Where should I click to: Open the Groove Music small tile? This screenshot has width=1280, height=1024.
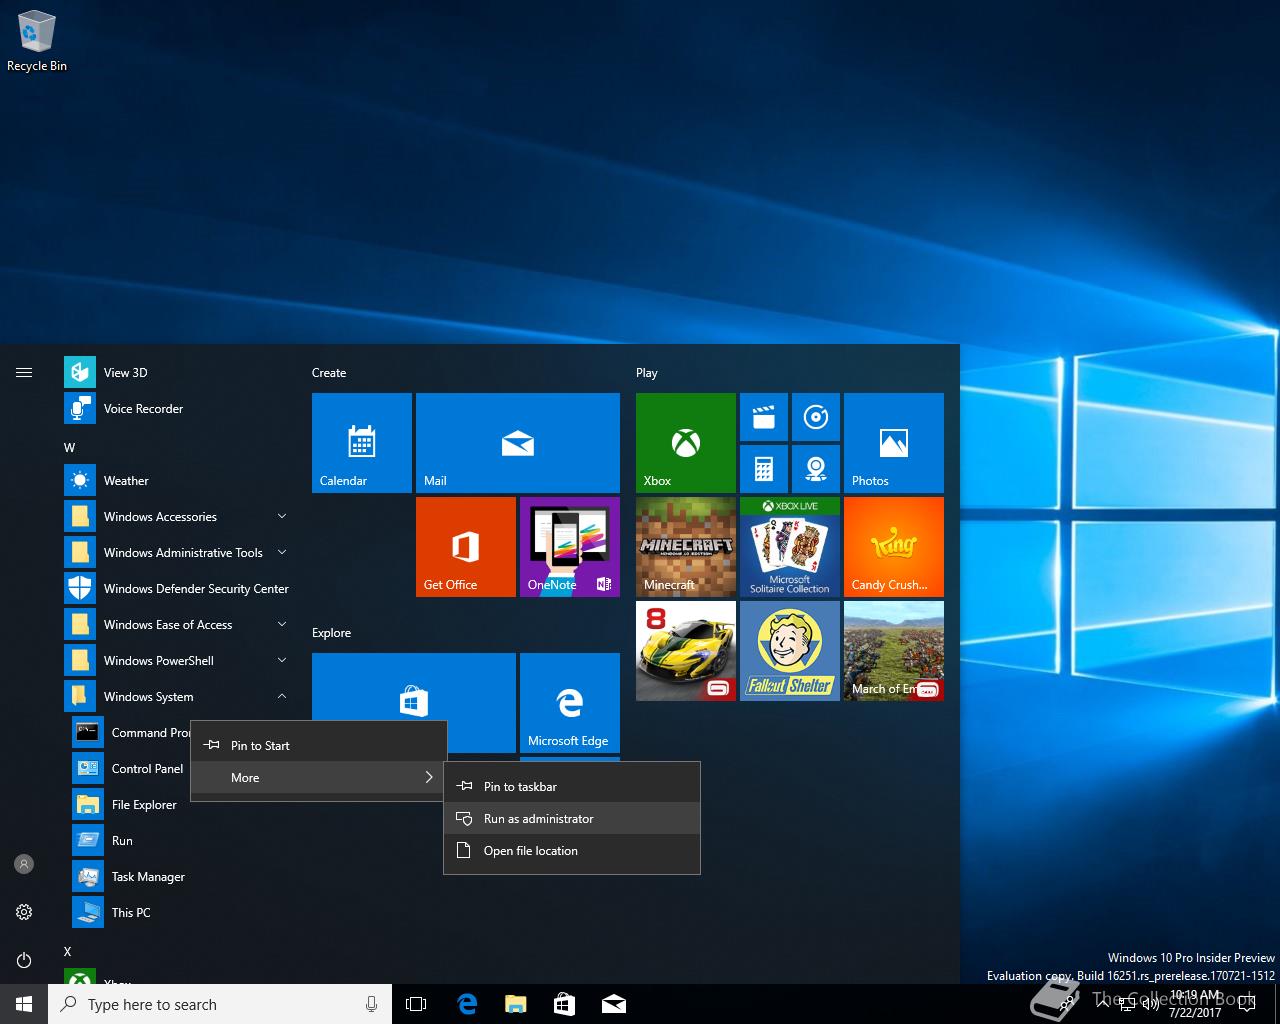[816, 417]
